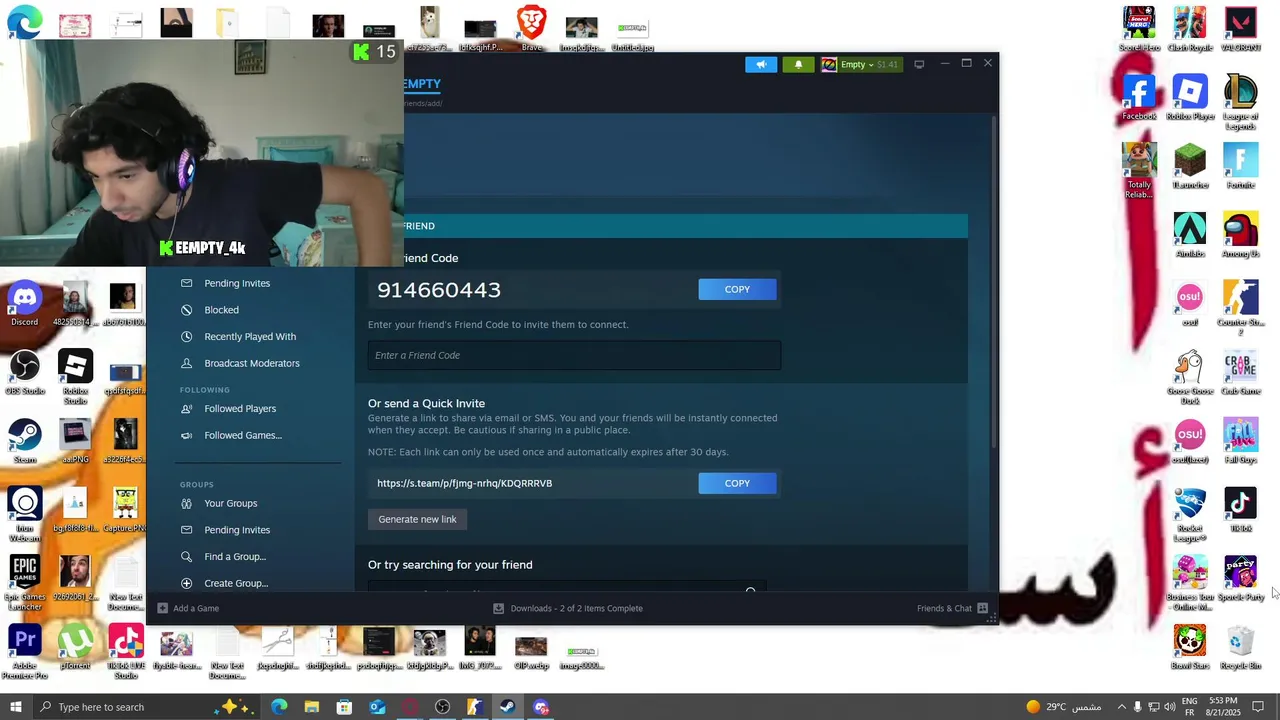
Task: Select the Fall Guys desktop icon
Action: 1240,441
